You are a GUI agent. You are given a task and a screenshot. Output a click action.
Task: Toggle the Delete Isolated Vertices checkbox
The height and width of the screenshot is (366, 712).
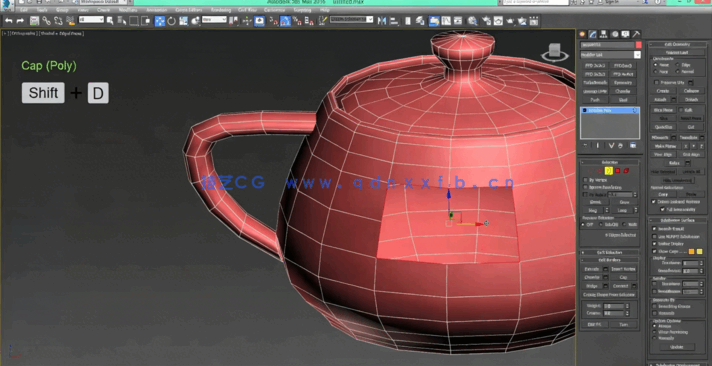654,202
